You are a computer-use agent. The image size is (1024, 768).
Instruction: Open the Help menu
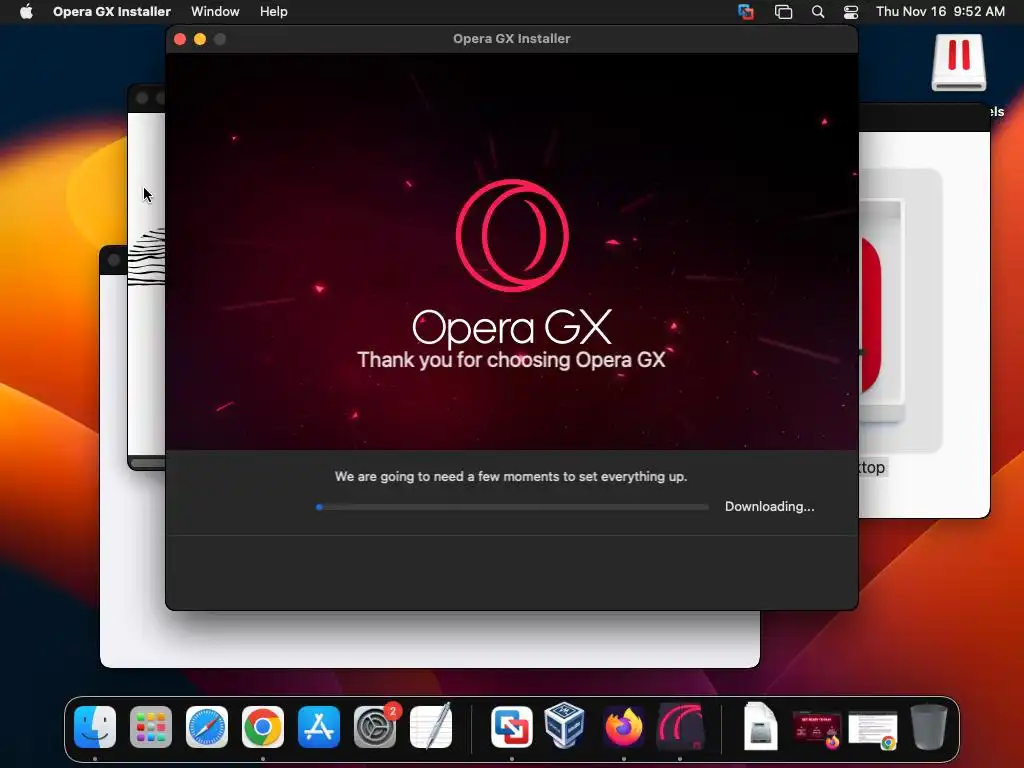[274, 12]
